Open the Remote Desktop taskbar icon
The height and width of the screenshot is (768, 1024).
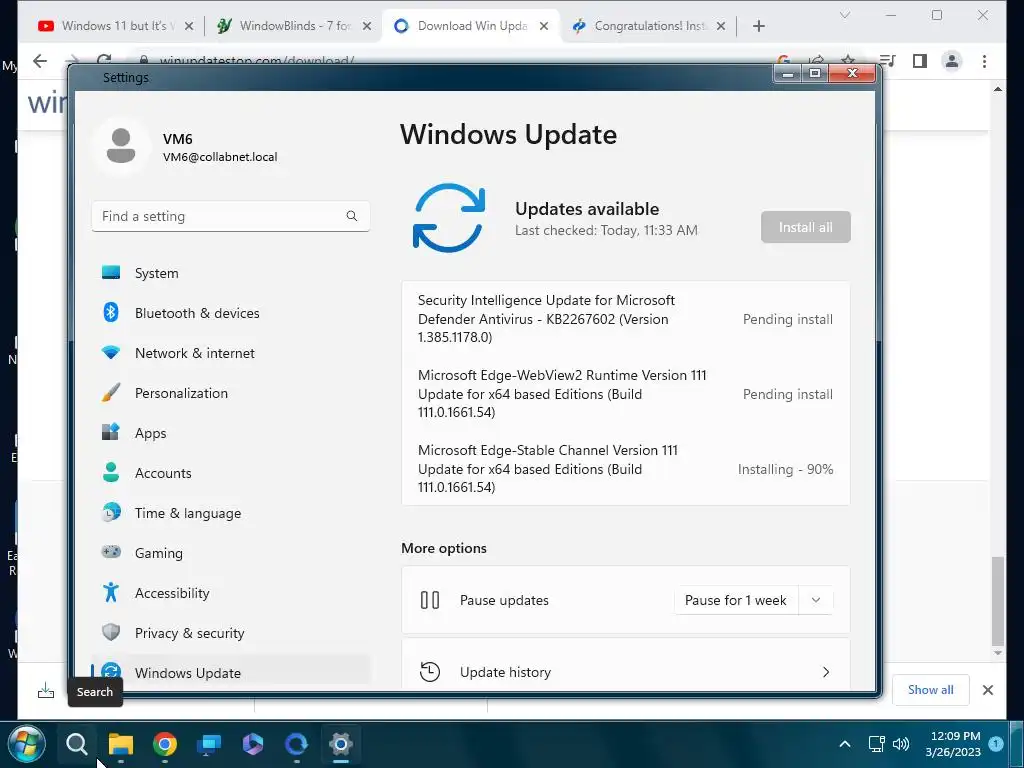click(x=209, y=744)
